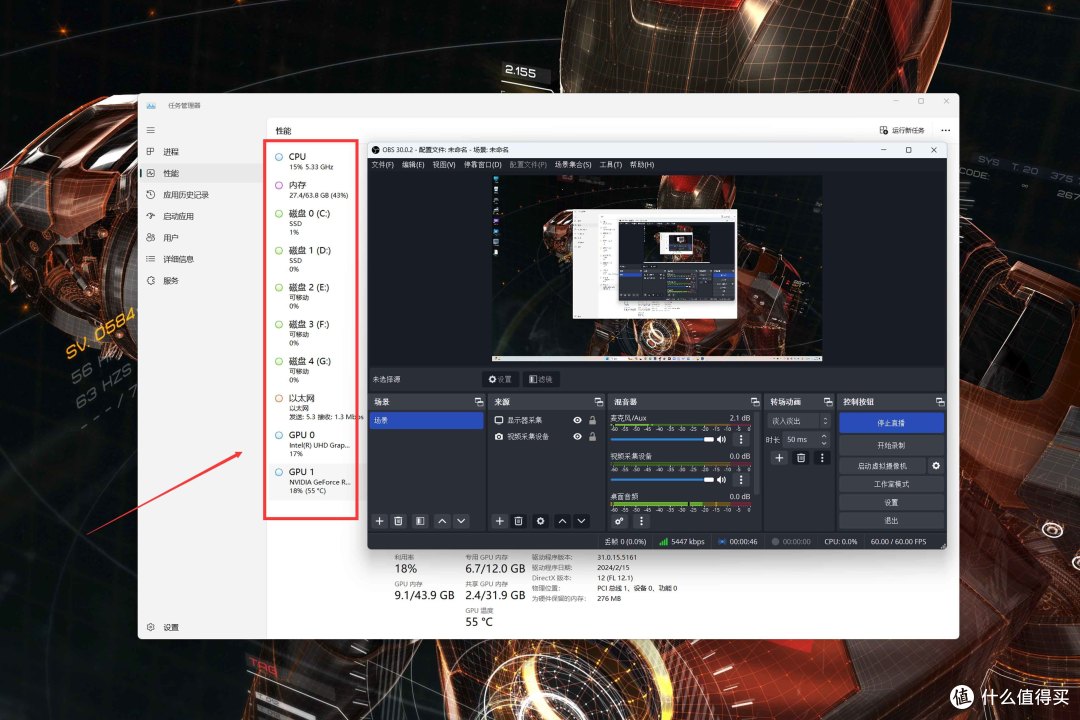This screenshot has height=720, width=1080.
Task: Click the 停止直播 button
Action: [x=891, y=423]
